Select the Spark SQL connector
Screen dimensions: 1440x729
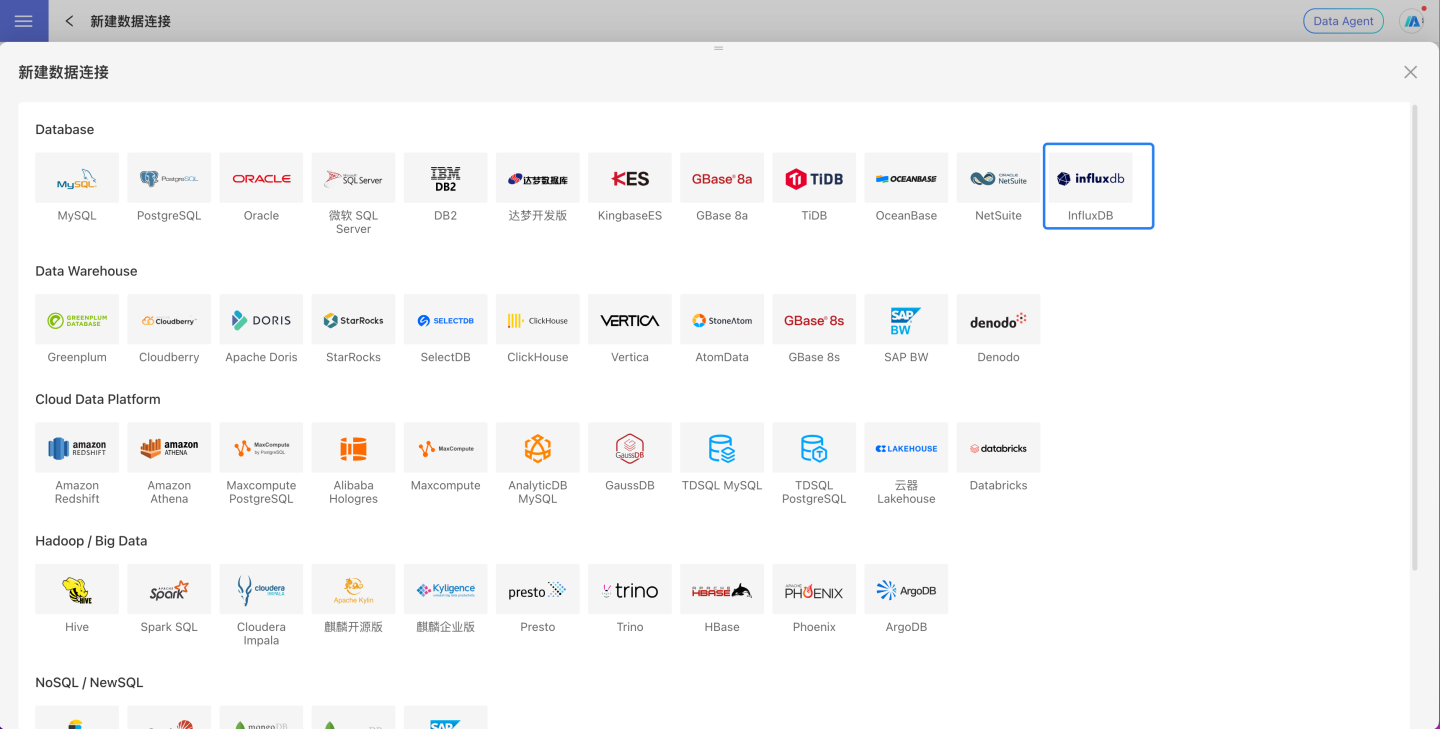[x=169, y=590]
